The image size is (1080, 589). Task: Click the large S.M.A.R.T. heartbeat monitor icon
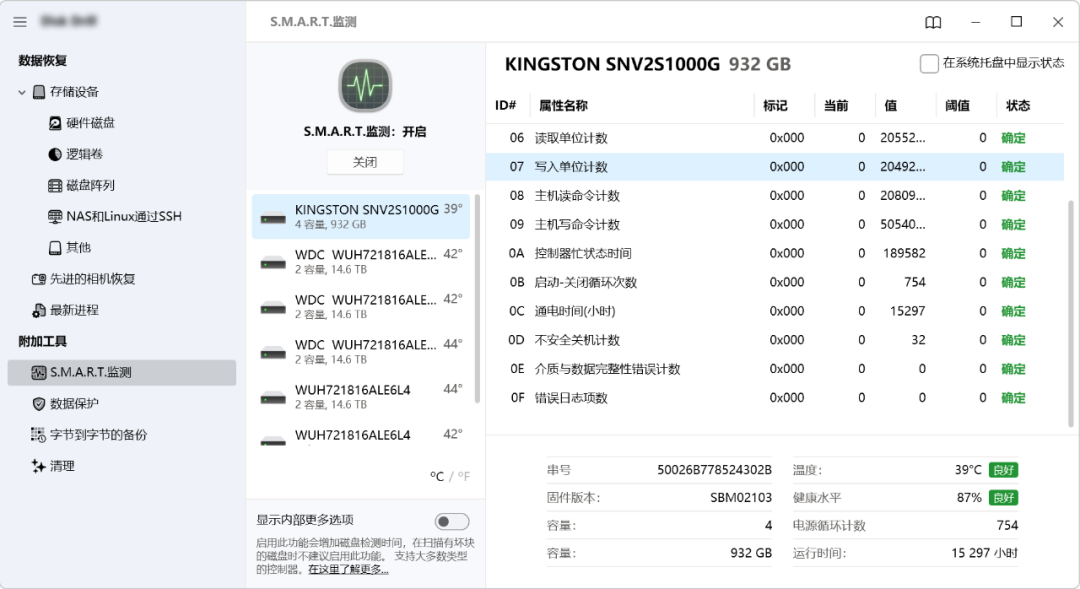[x=365, y=85]
